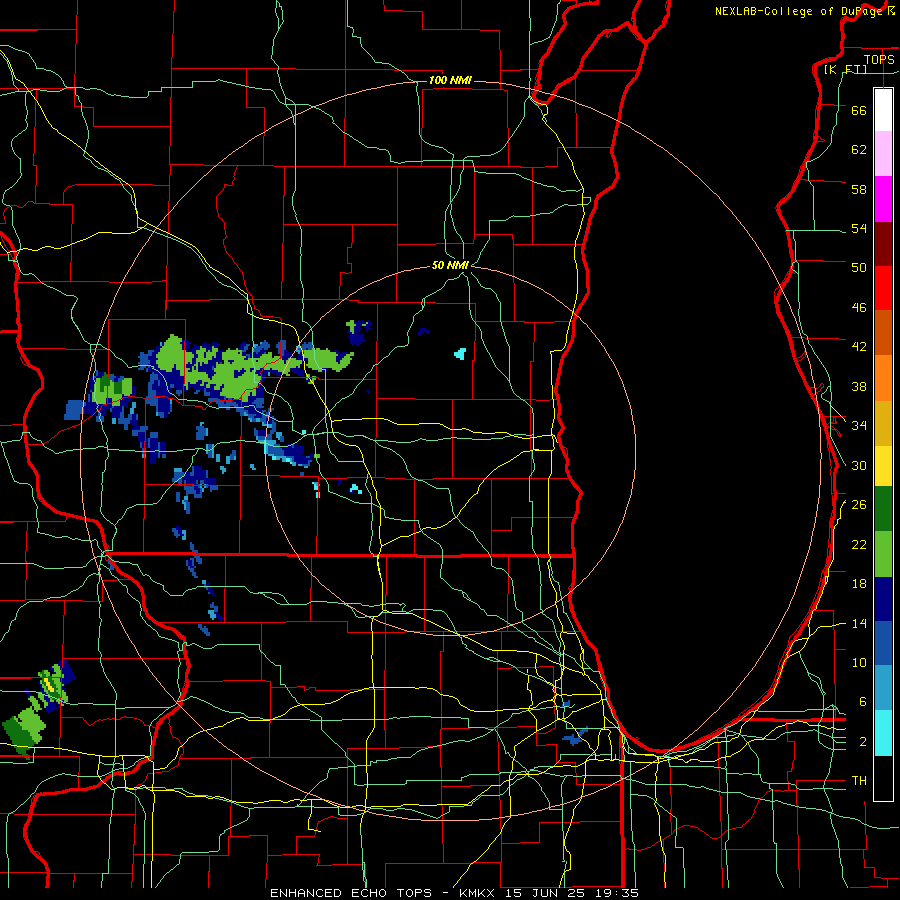Click the "58" legend value
This screenshot has height=900, width=900.
[x=859, y=189]
